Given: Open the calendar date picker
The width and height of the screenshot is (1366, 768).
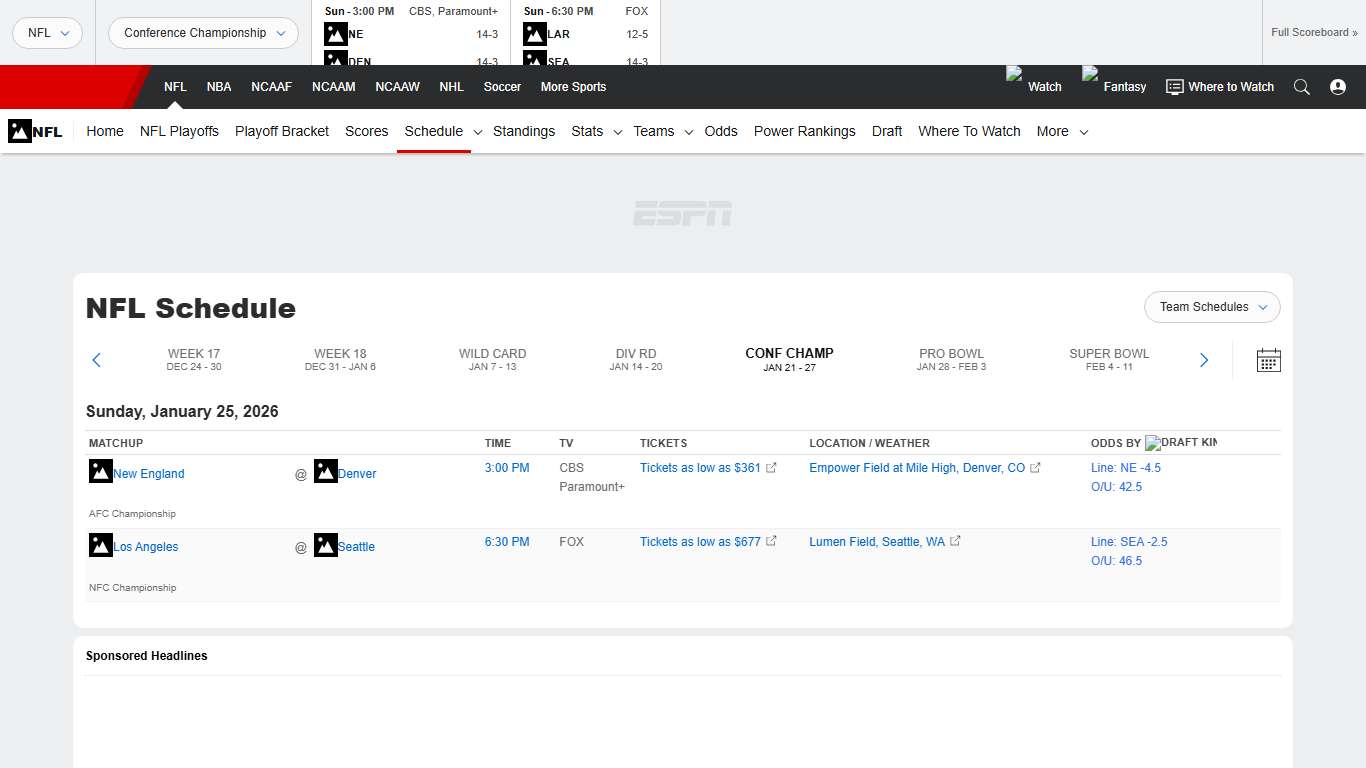Looking at the screenshot, I should point(1268,360).
